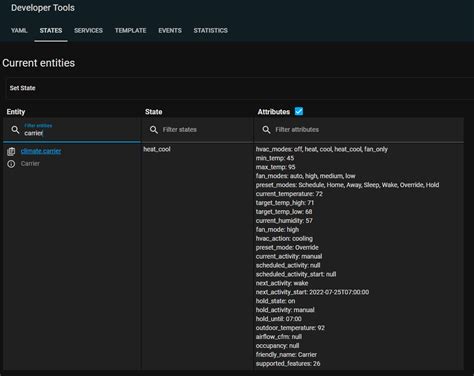Click fan_mode: high line
474x376 pixels.
coord(277,230)
